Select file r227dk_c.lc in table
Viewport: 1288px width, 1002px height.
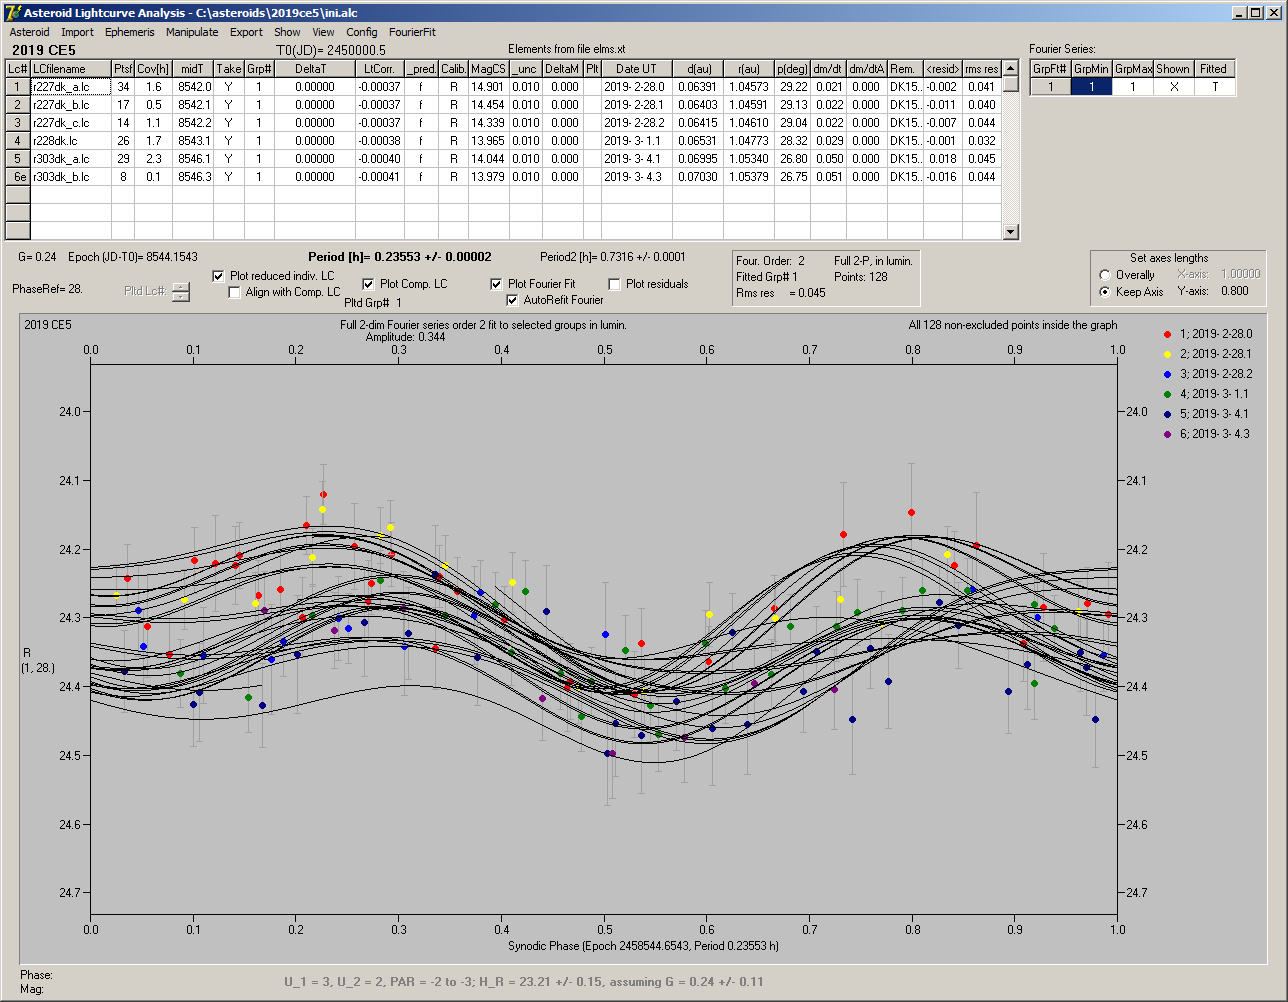71,123
